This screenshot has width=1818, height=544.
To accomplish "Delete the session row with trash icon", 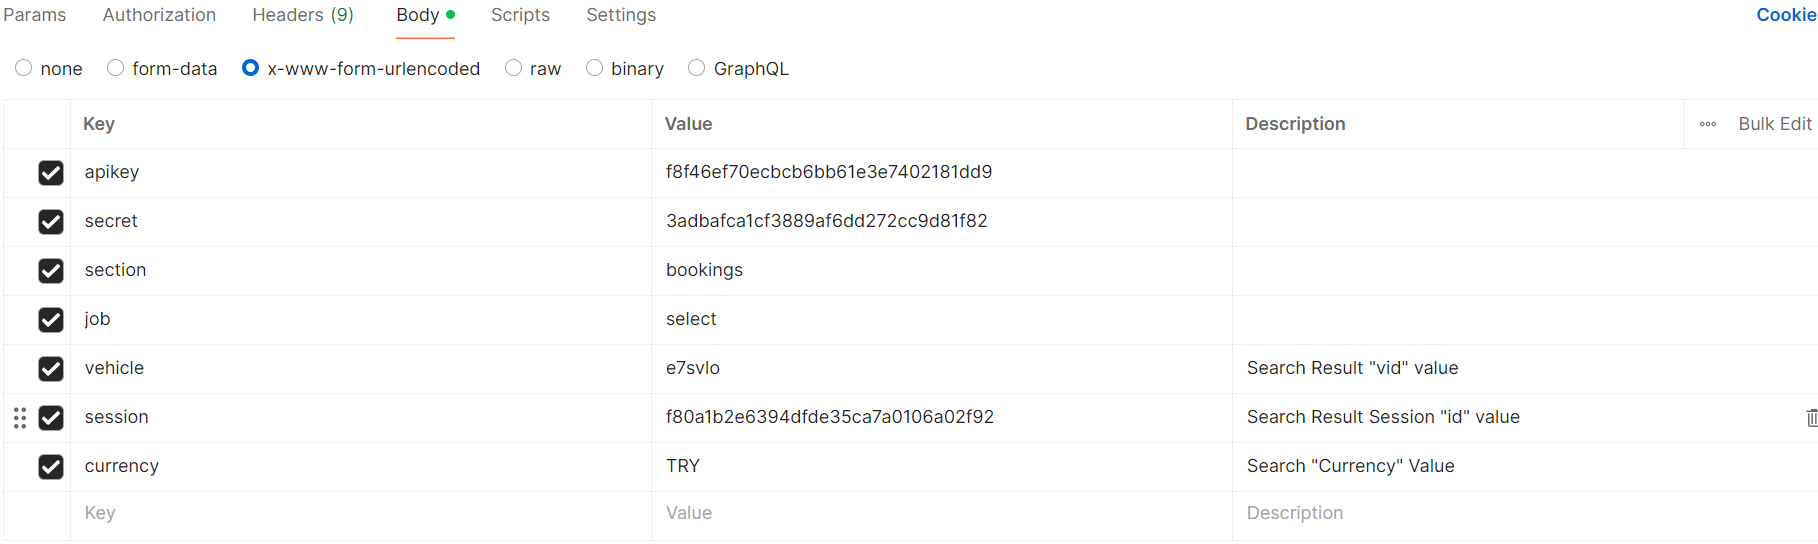I will (1811, 418).
